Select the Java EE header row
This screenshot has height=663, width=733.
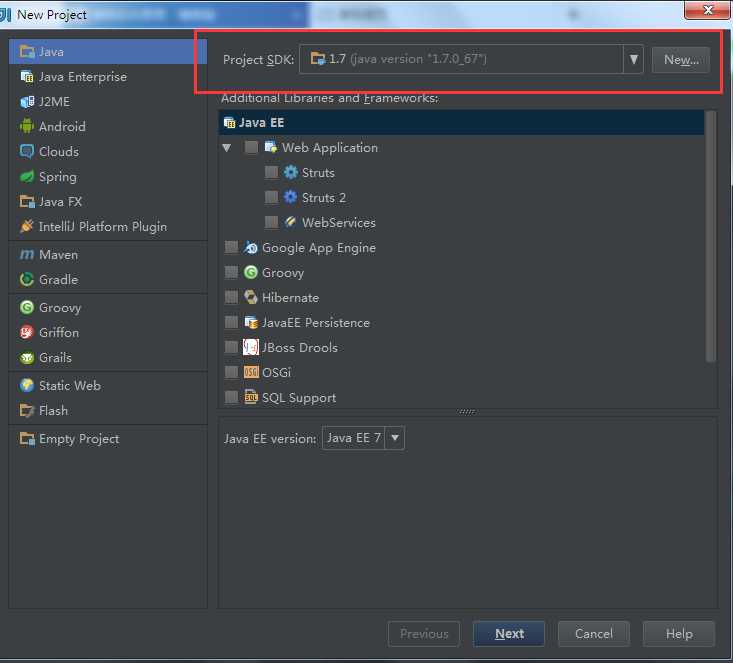pyautogui.click(x=461, y=123)
